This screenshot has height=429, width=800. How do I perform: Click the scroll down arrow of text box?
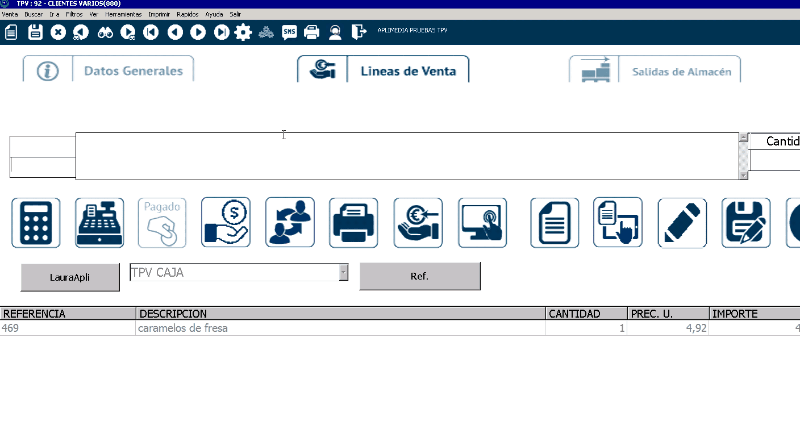(x=742, y=174)
